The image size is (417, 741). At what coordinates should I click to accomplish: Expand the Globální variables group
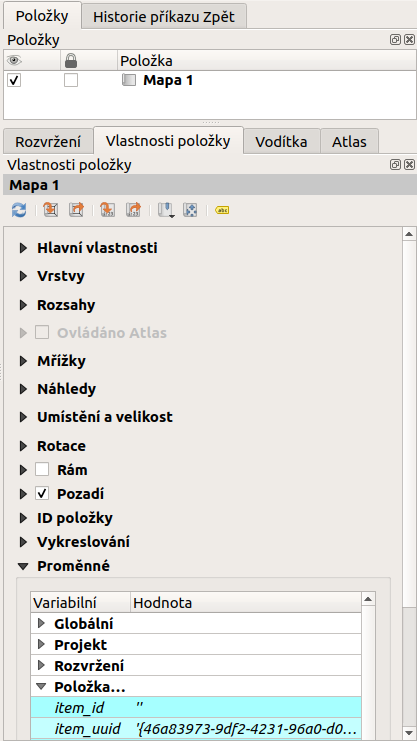point(41,624)
